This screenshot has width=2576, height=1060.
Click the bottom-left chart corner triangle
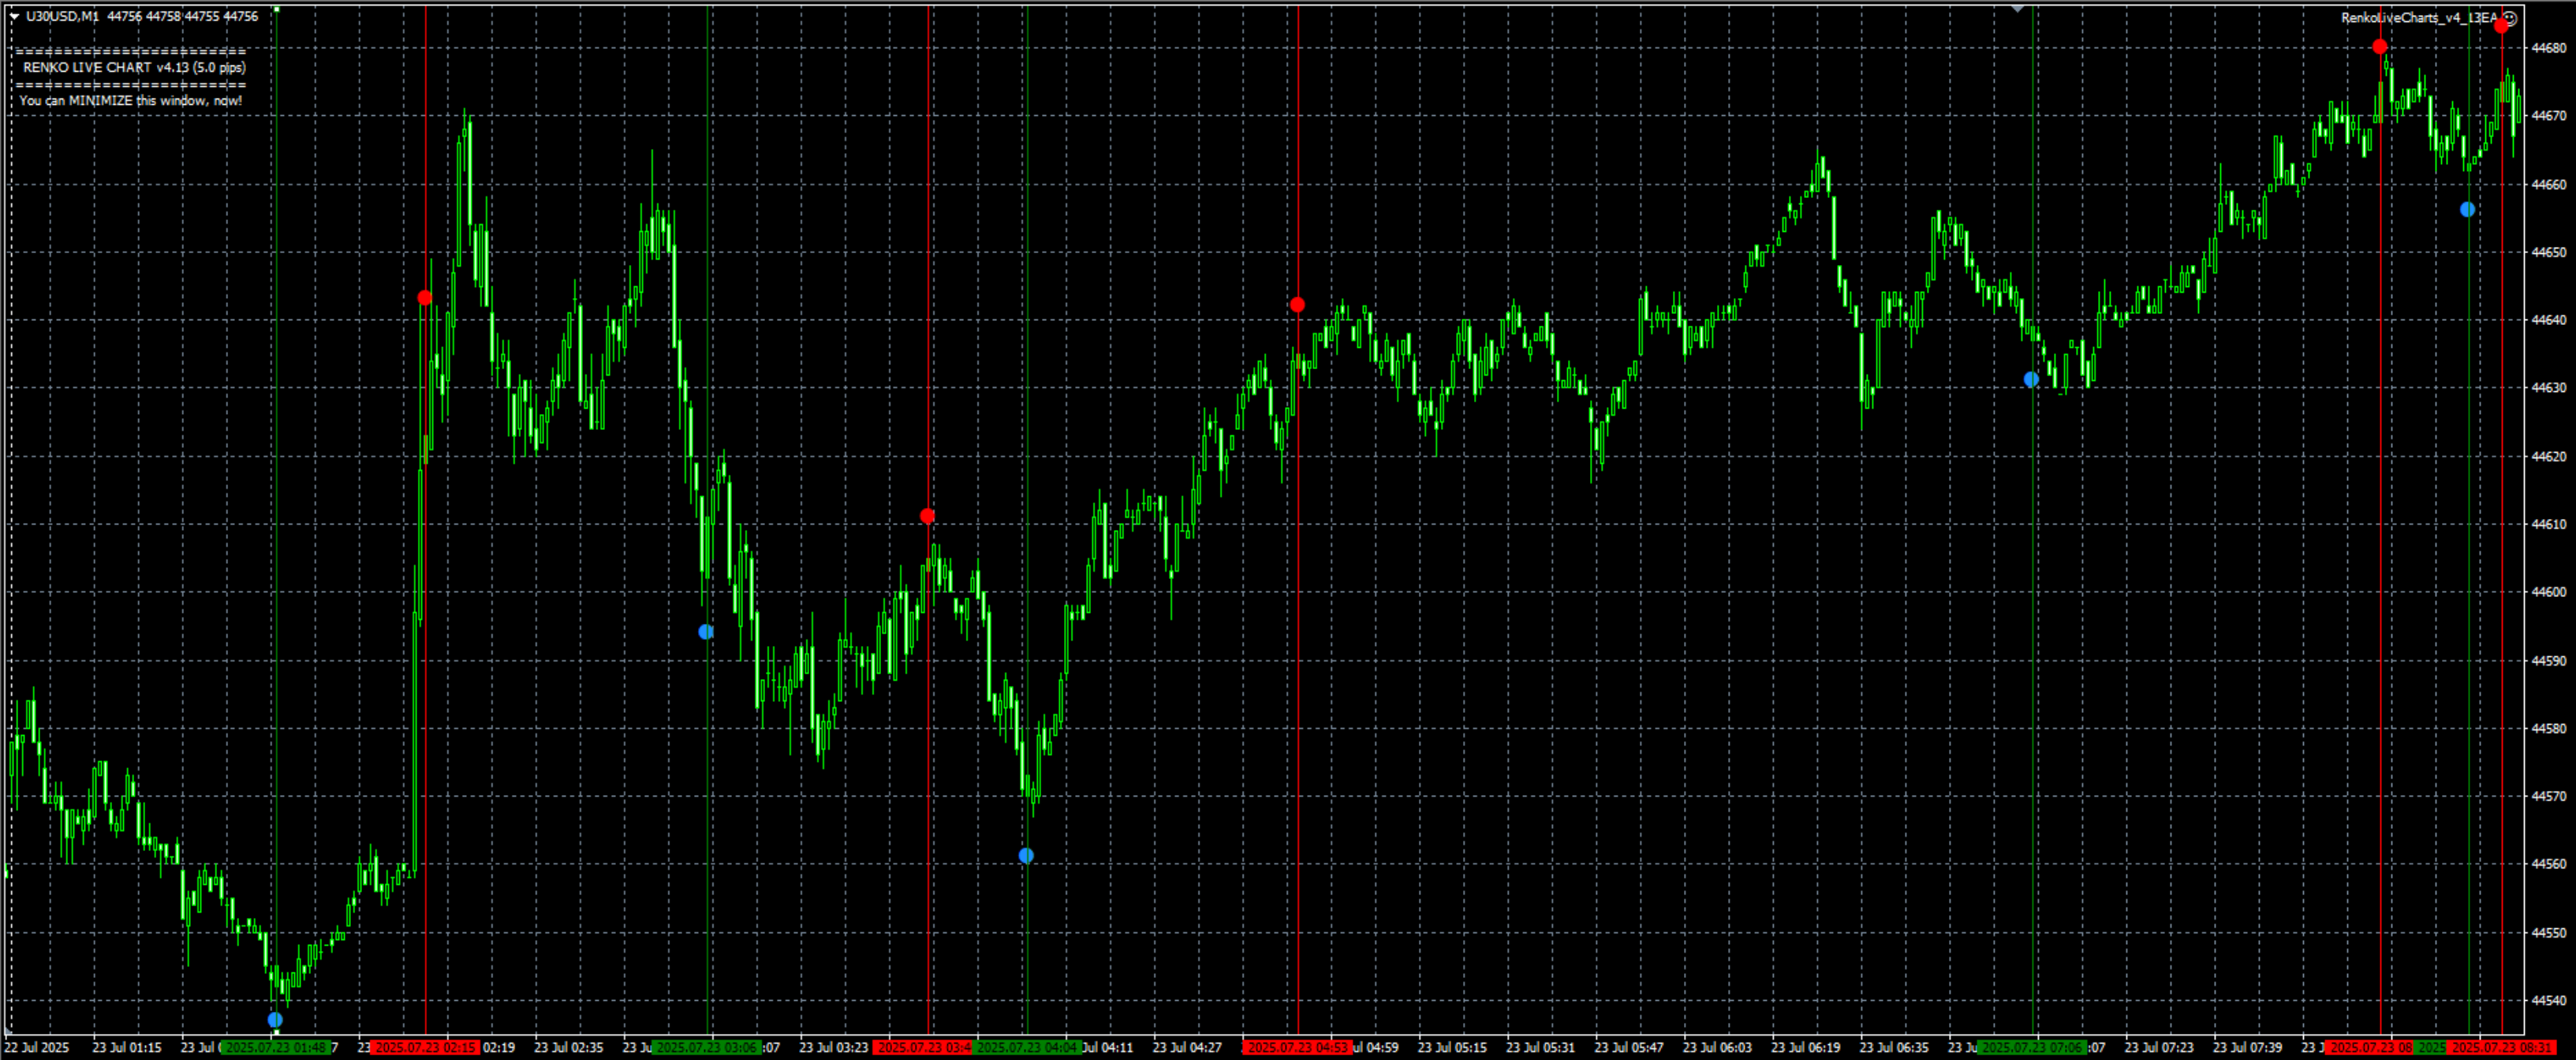click(x=9, y=1030)
